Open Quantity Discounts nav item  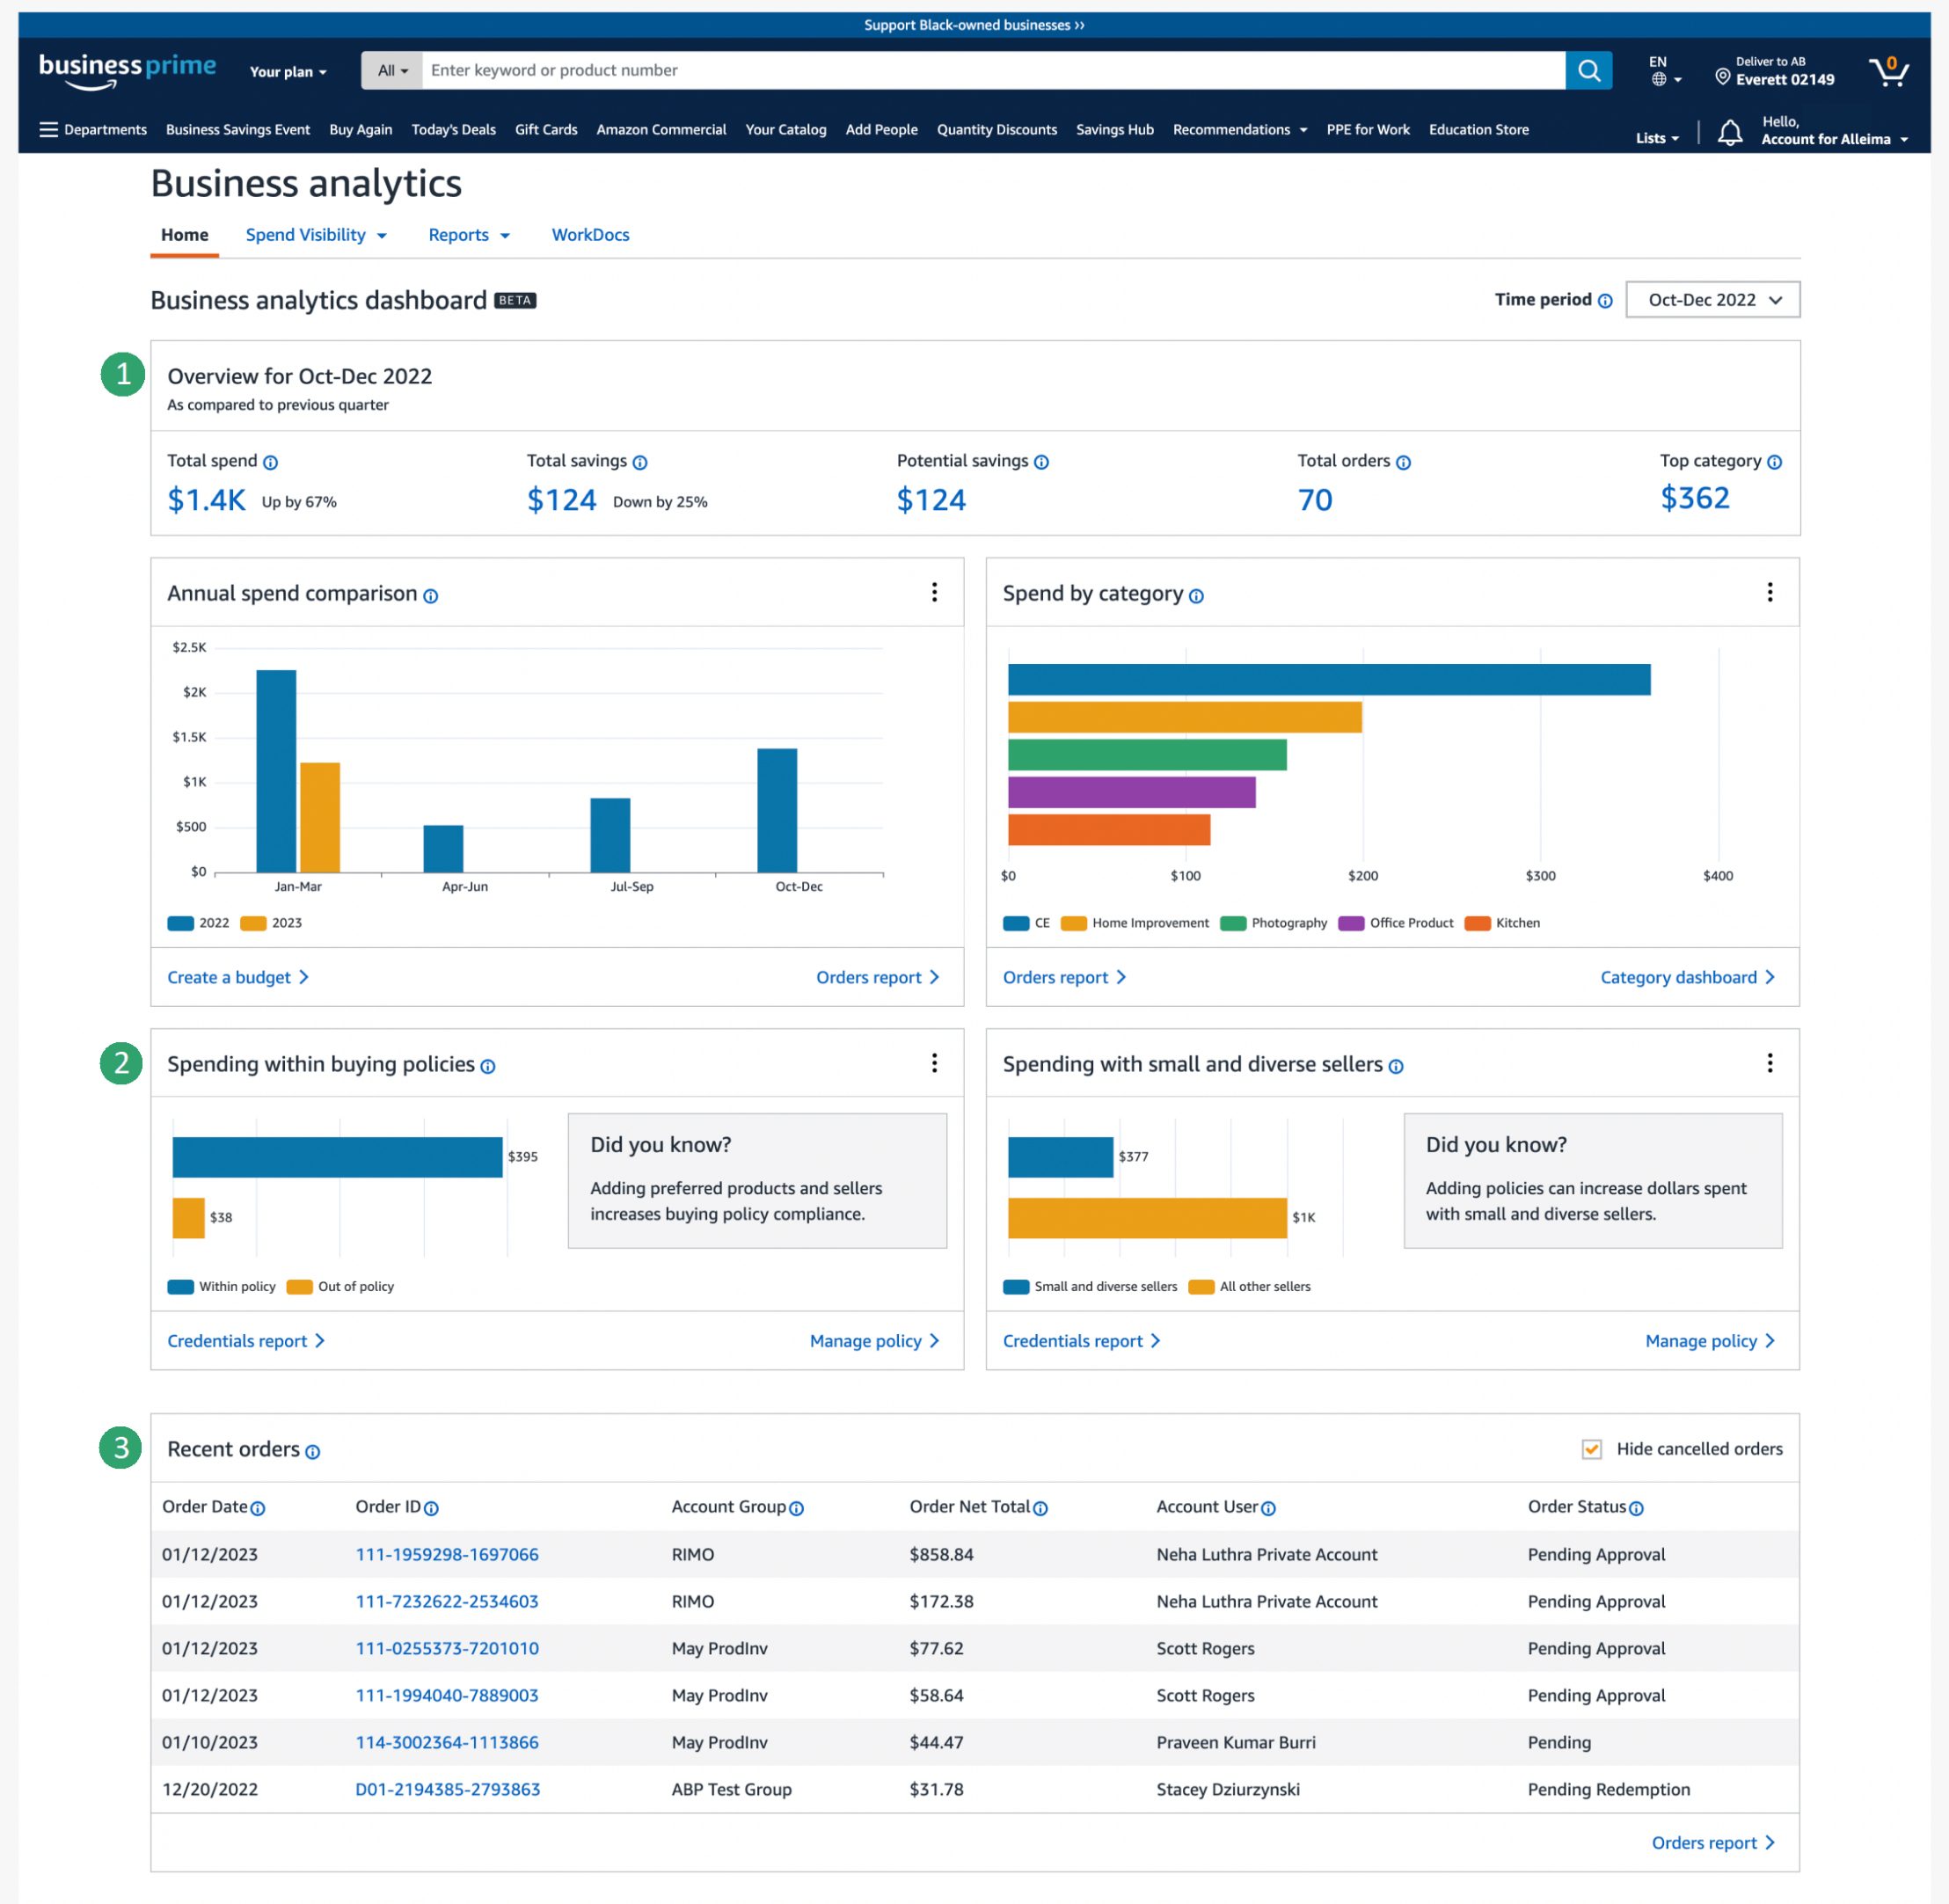coord(996,130)
